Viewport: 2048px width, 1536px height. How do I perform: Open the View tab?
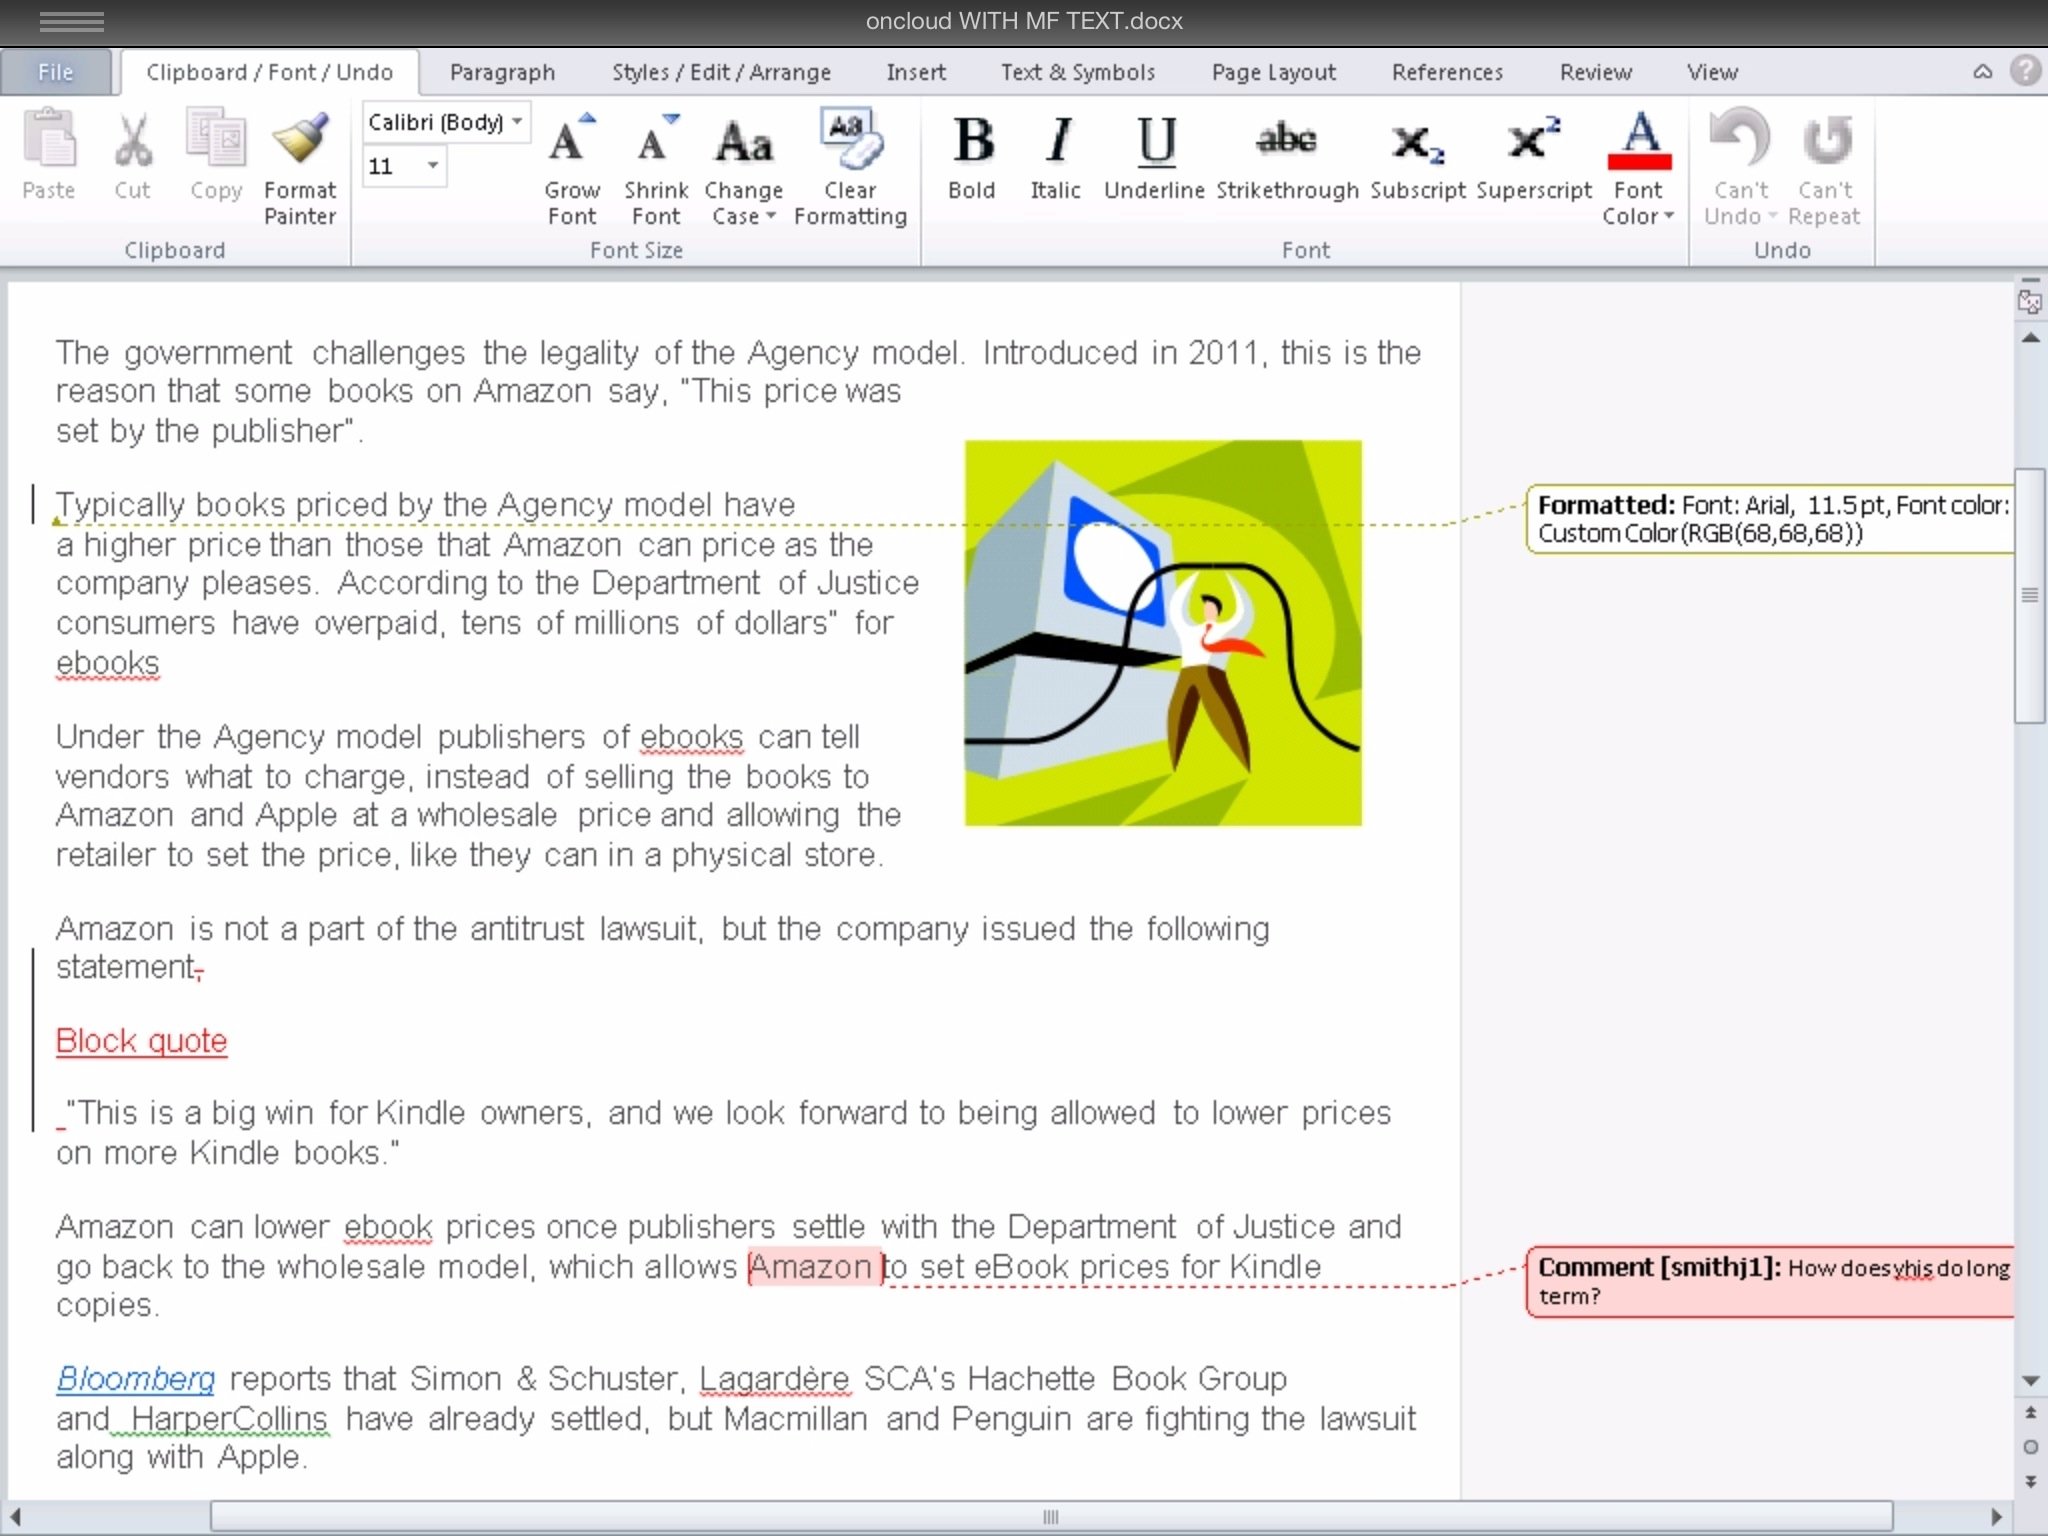pyautogui.click(x=1712, y=72)
